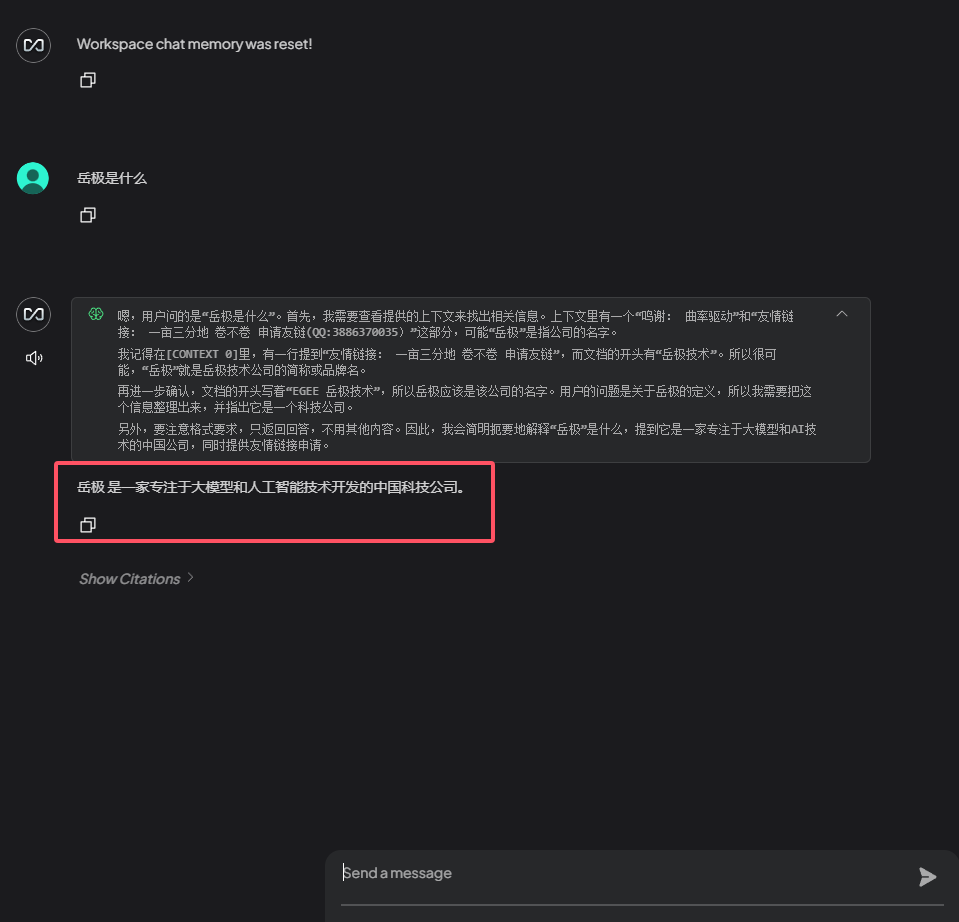Click the reasoning paragraph starting '再进一步确认'
Image resolution: width=959 pixels, height=922 pixels.
point(464,399)
